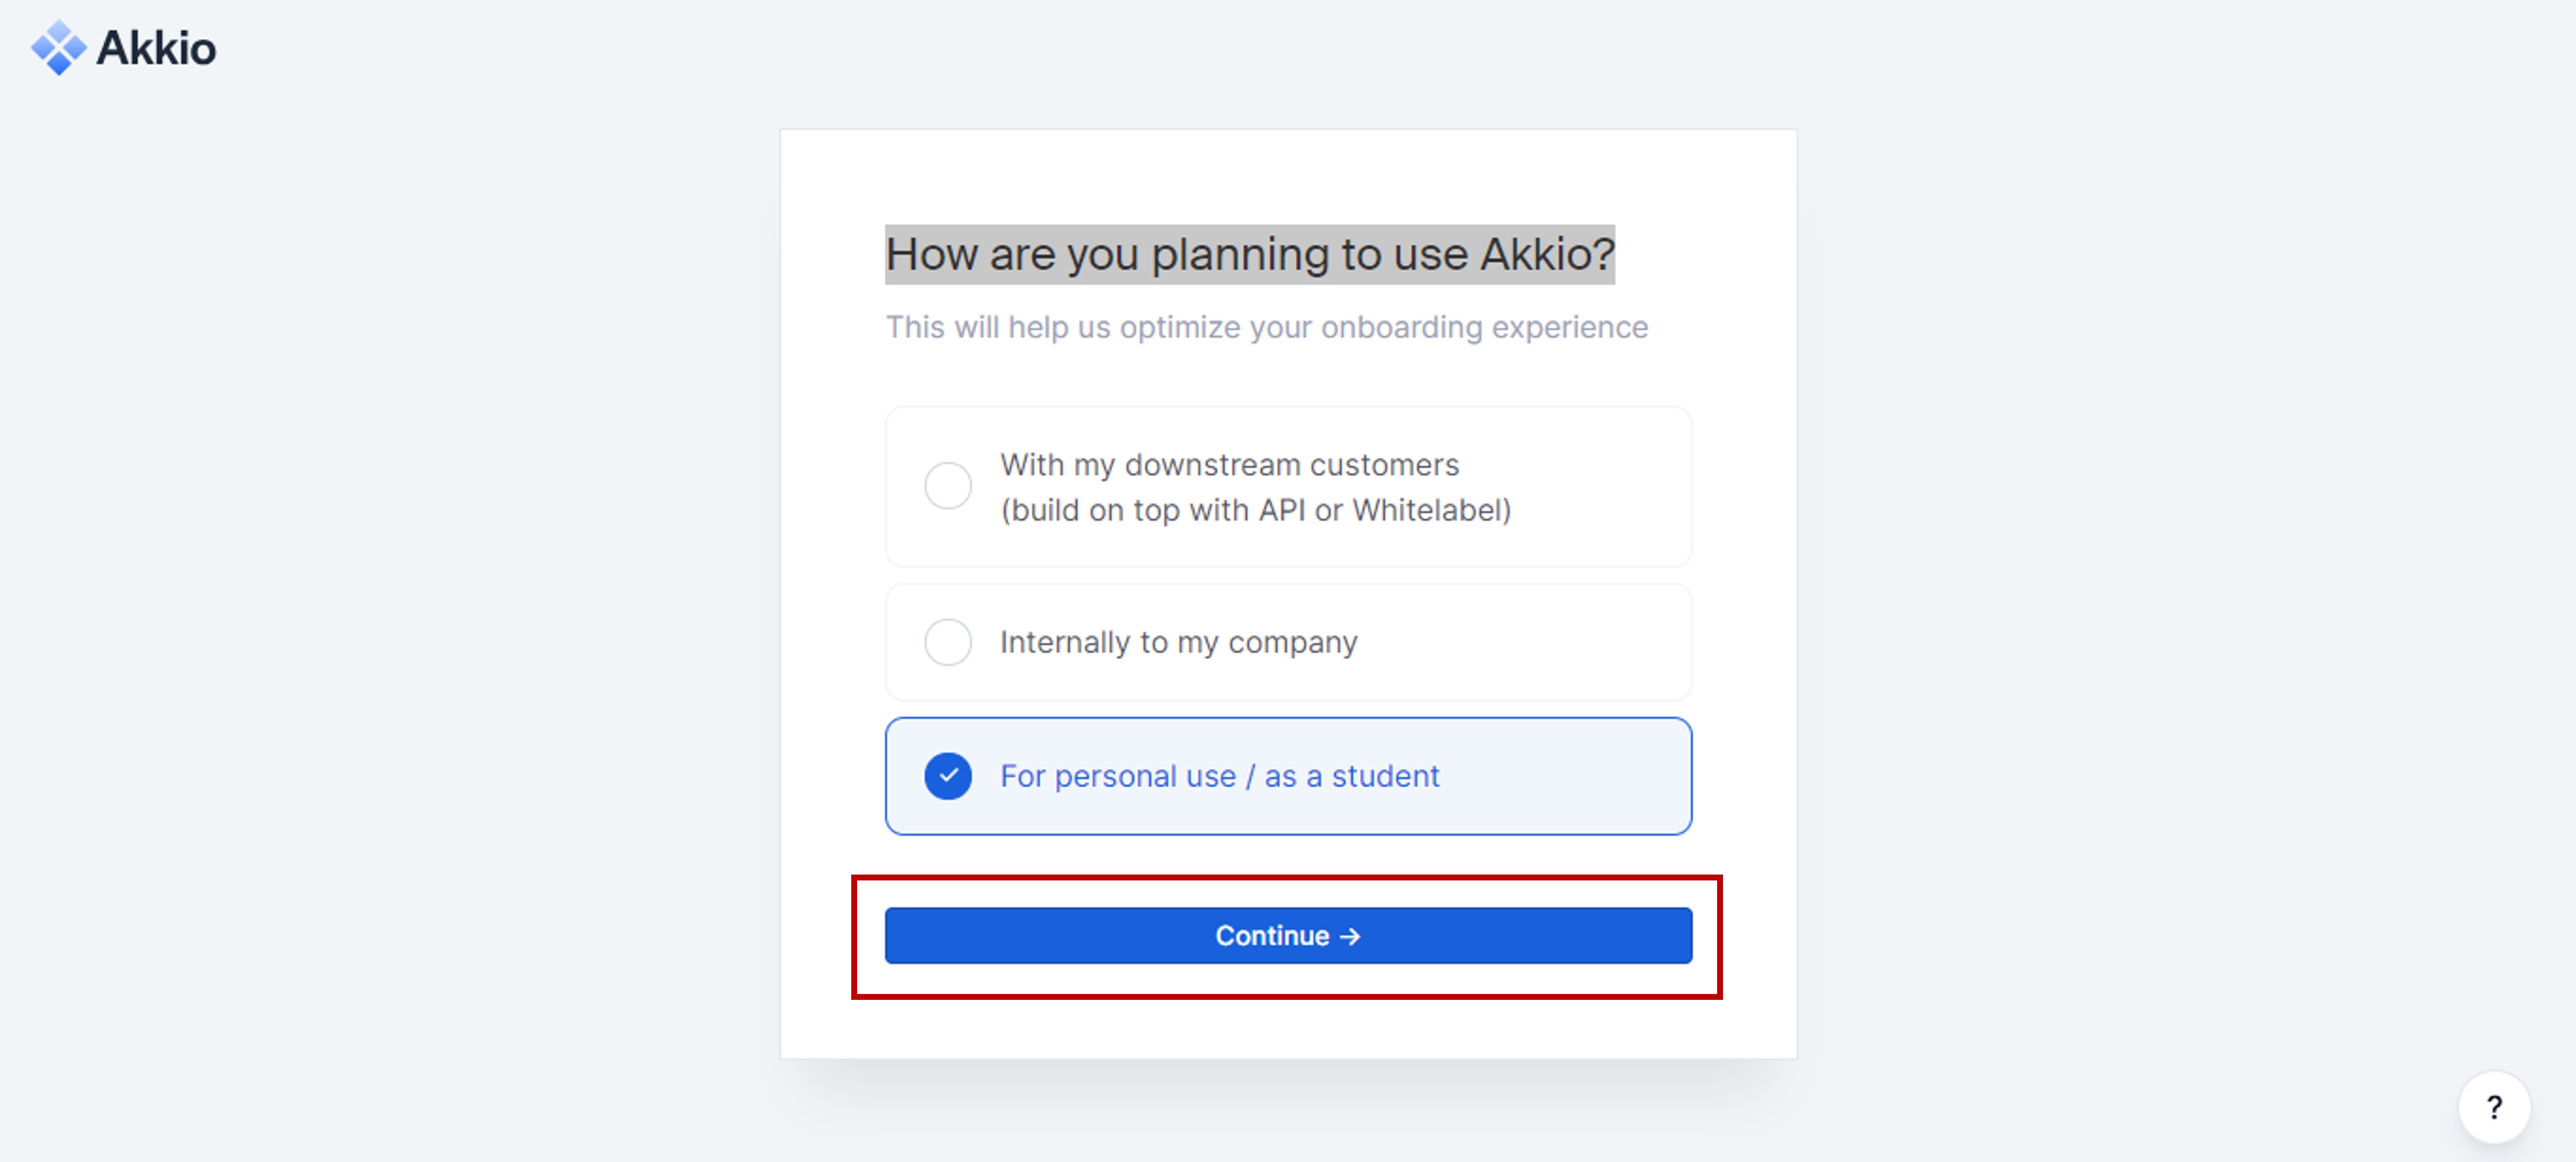Select the downstream customers radio circle

(947, 486)
